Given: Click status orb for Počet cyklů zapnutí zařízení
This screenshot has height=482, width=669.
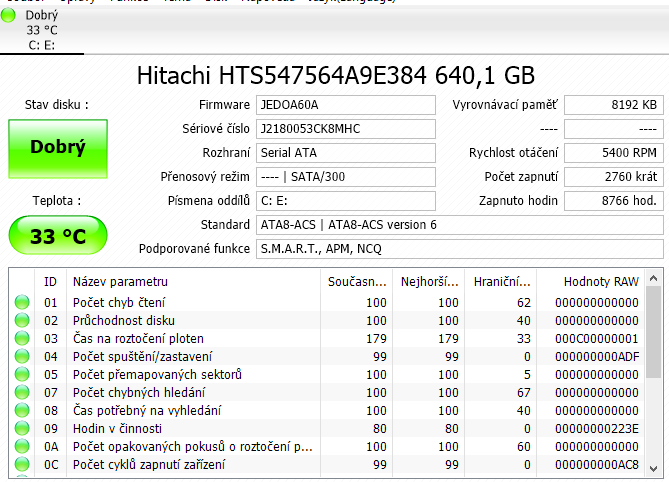Looking at the screenshot, I should (22, 464).
